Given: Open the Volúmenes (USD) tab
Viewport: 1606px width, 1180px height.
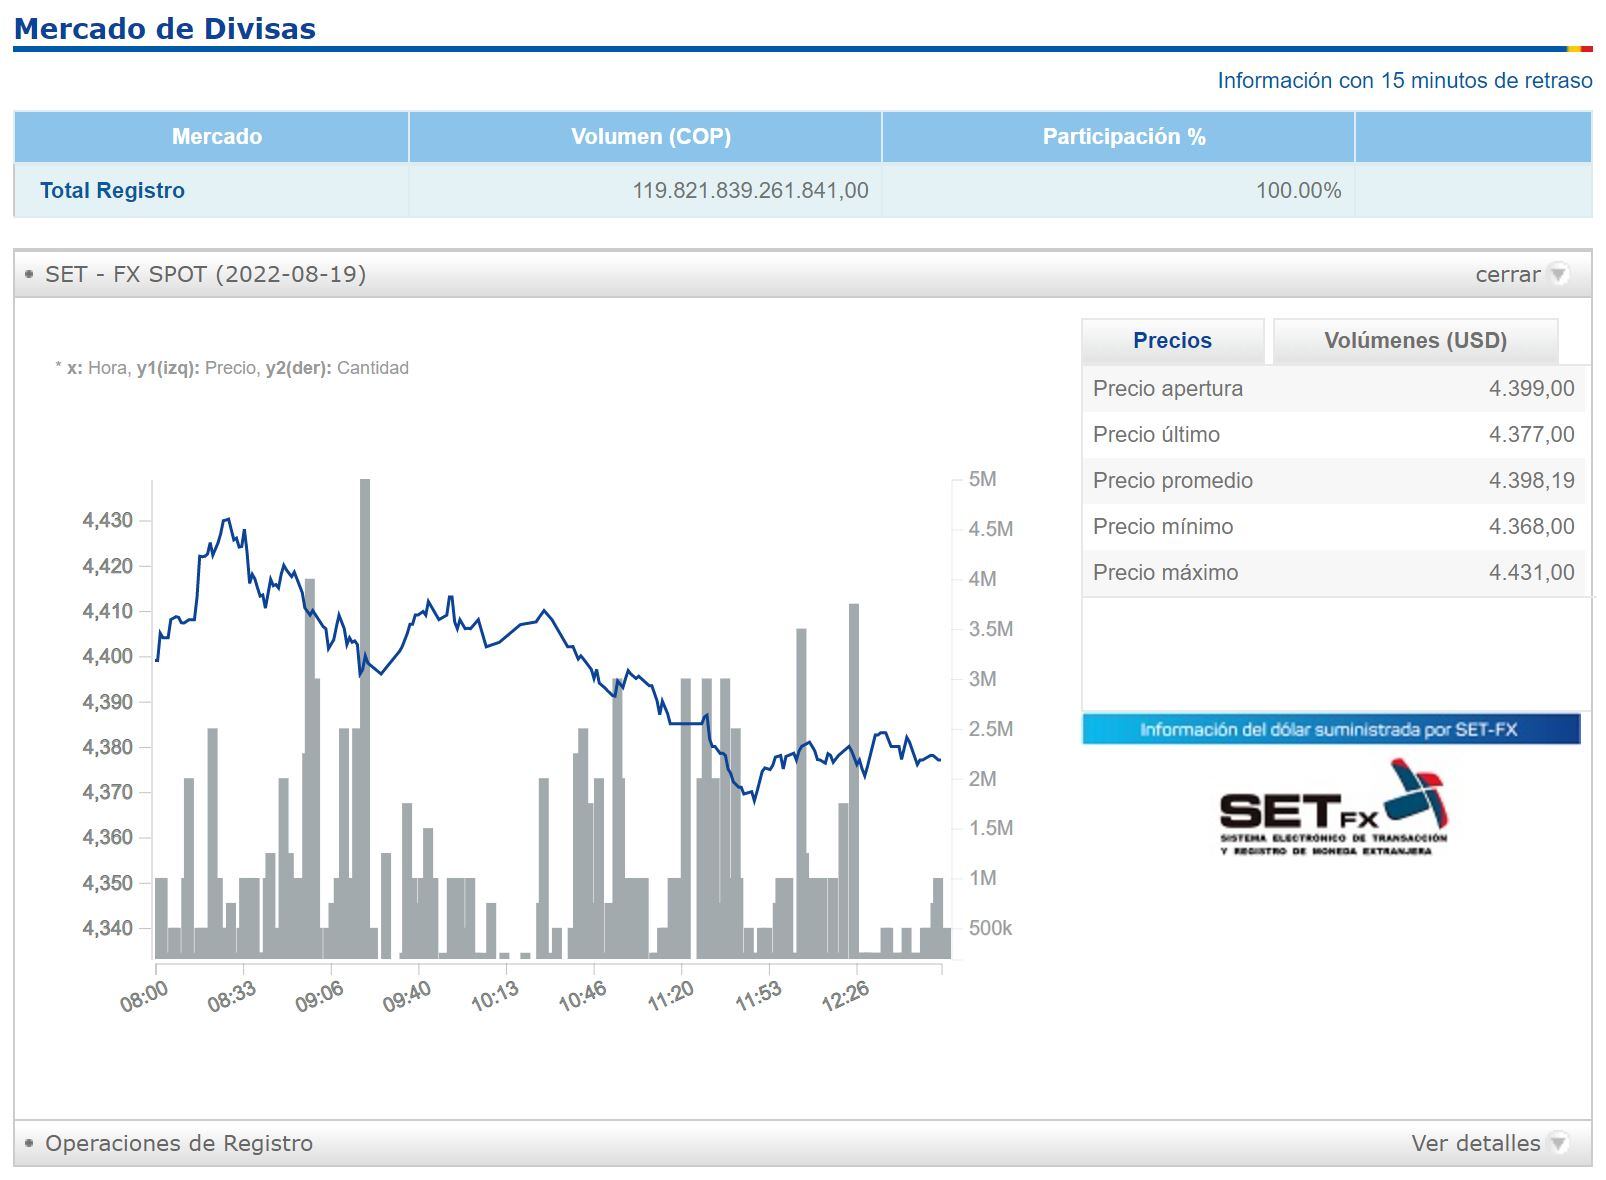Looking at the screenshot, I should coord(1414,341).
